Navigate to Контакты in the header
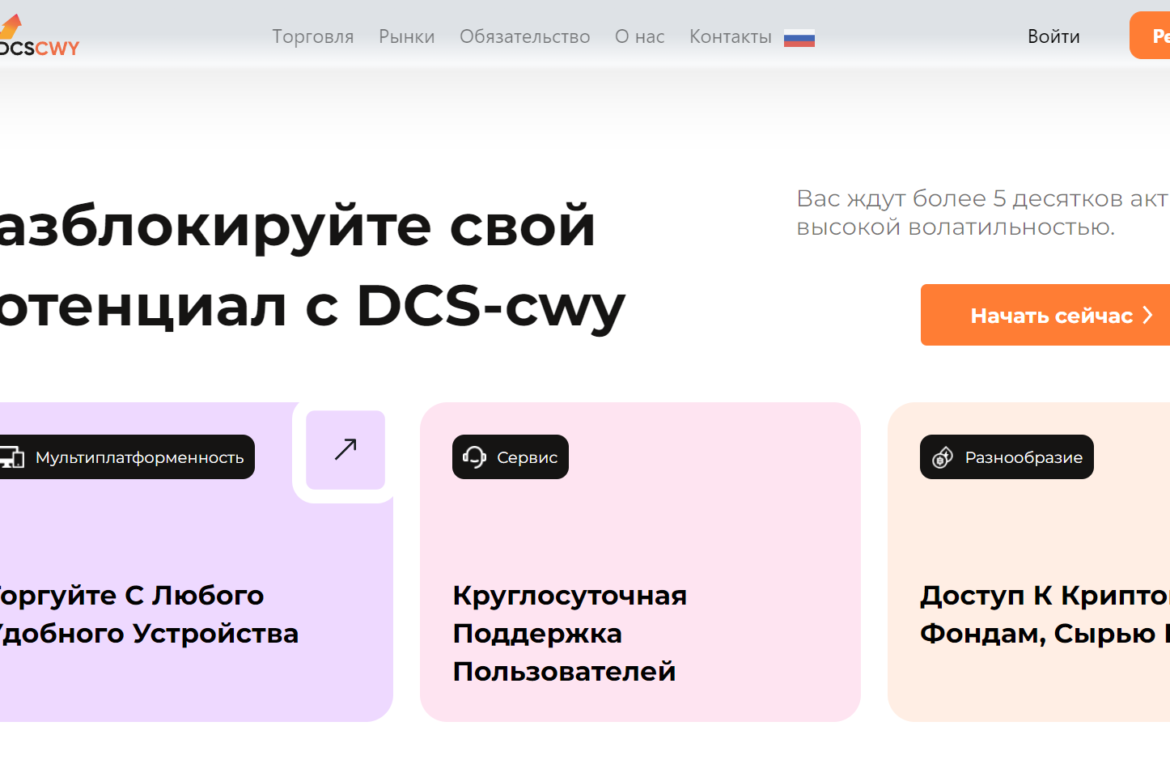 tap(730, 37)
